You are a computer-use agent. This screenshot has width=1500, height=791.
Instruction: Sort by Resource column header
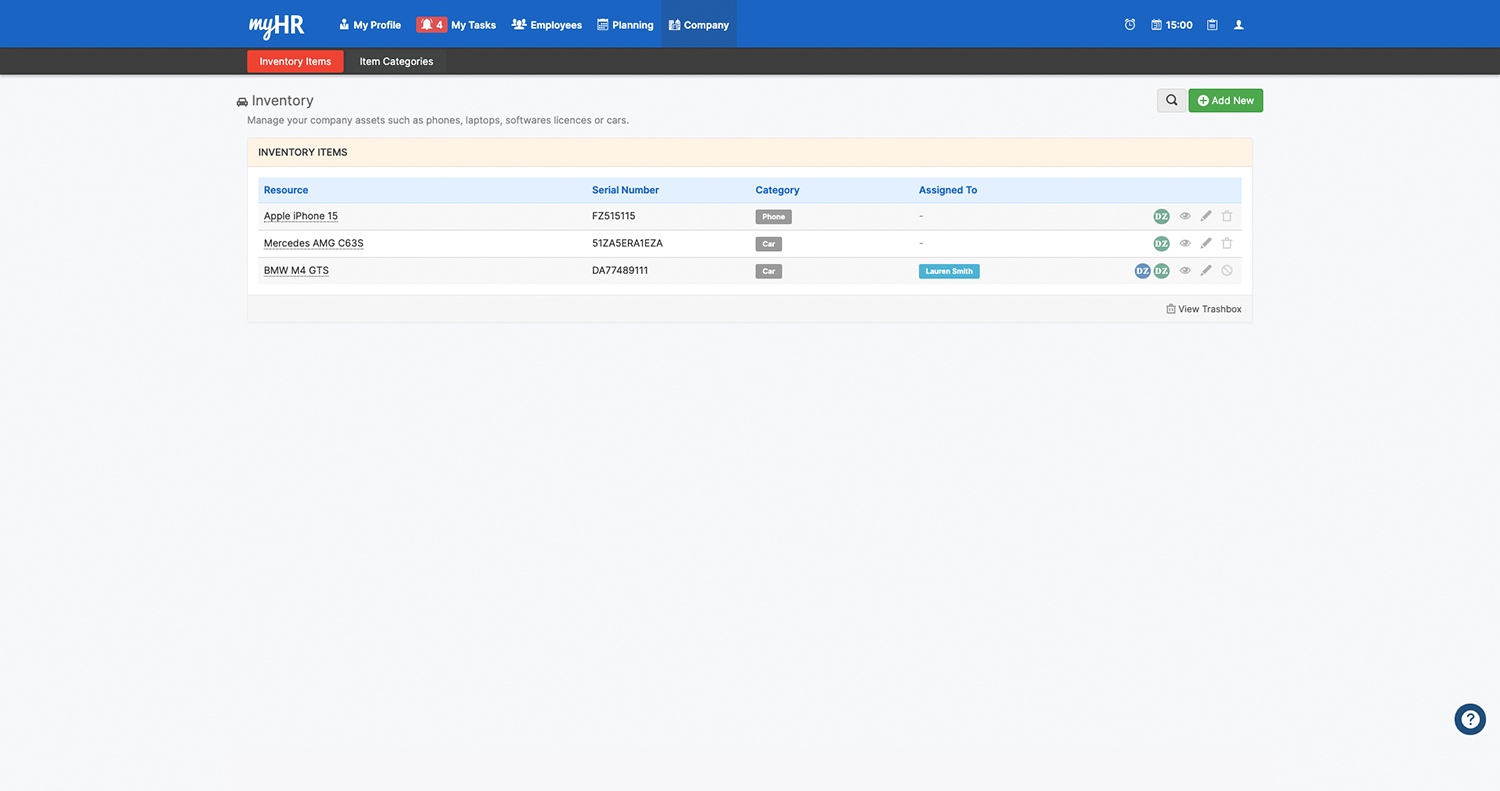point(286,190)
